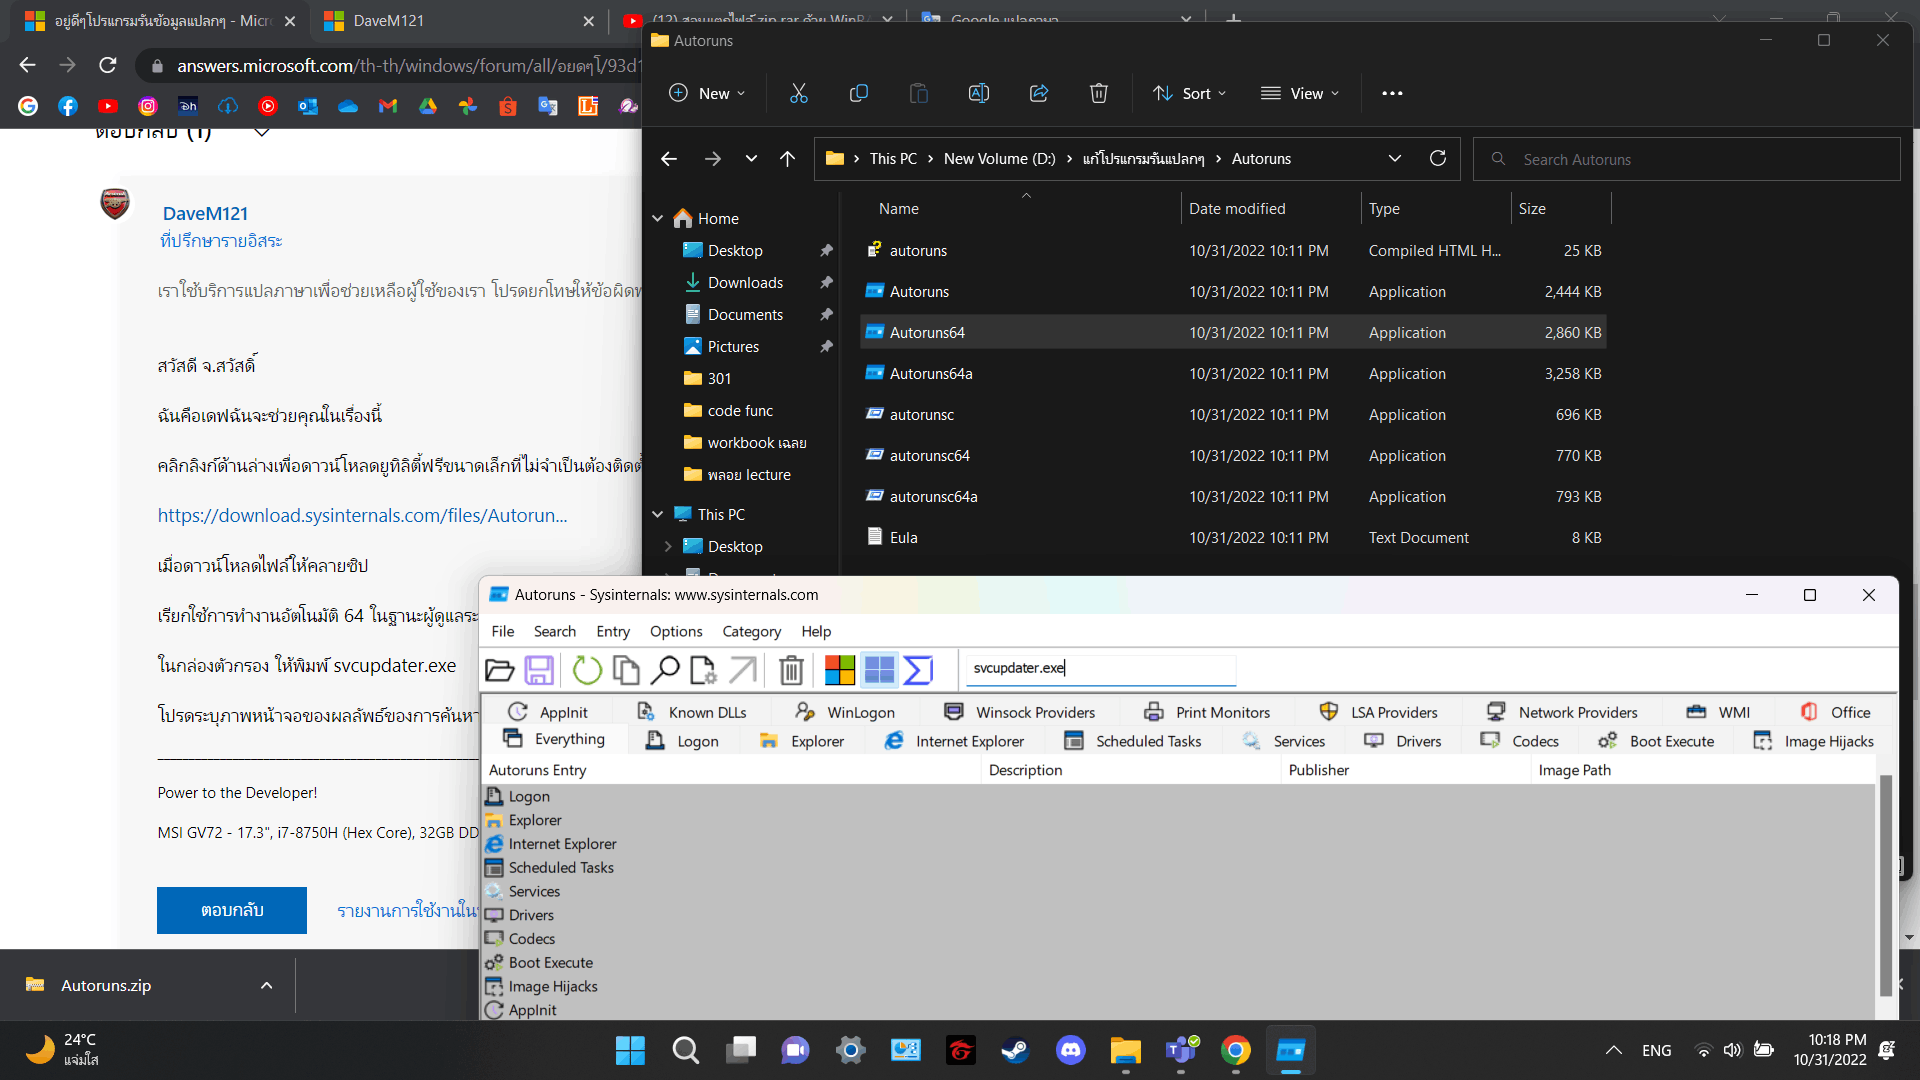Click the blue ตอบกลับ reply button

[232, 910]
